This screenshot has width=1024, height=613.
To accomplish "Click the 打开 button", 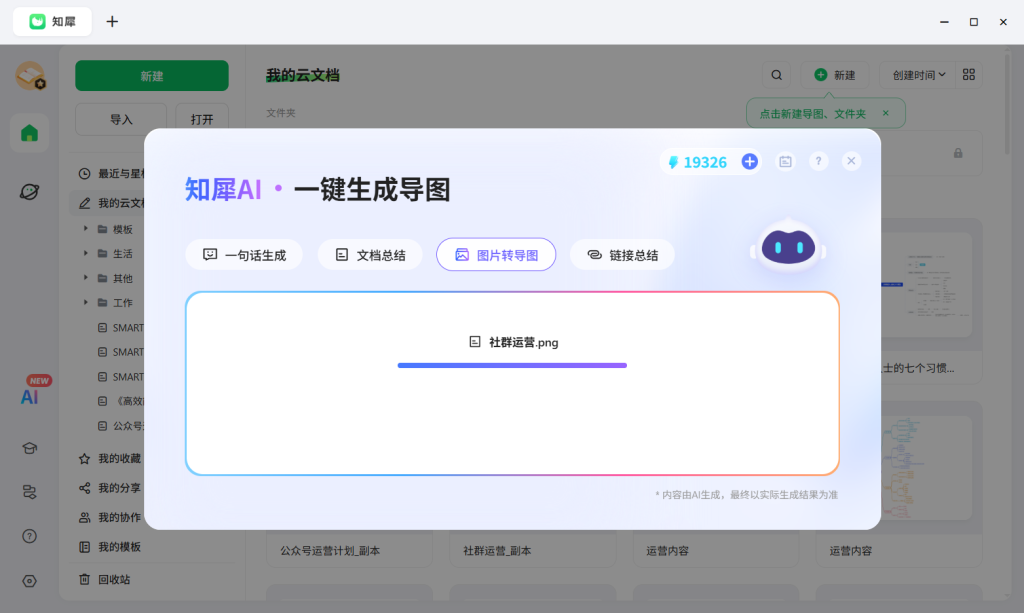I will pos(202,119).
